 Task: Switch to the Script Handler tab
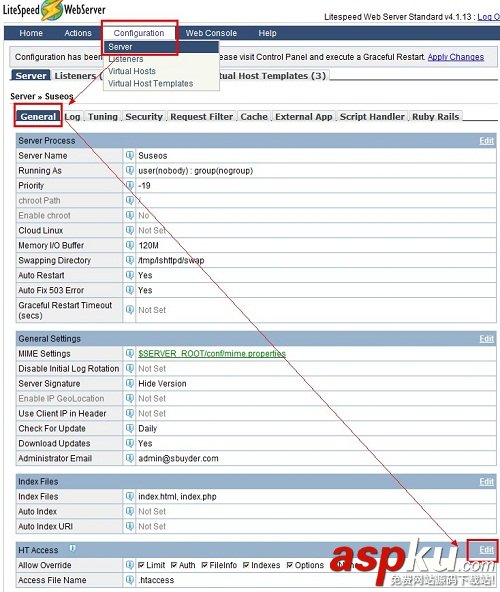tap(372, 117)
